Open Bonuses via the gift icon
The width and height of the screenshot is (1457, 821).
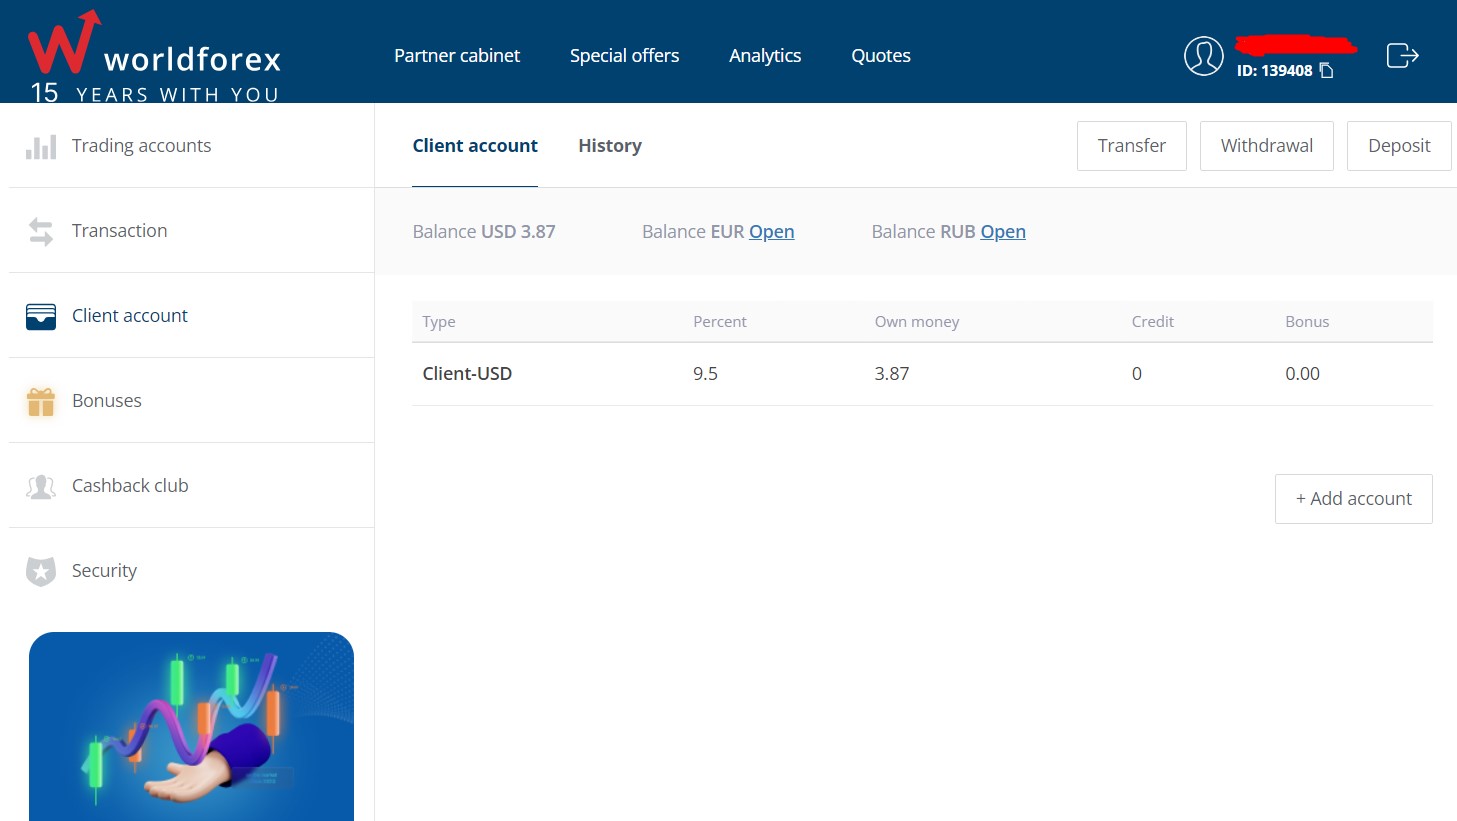click(x=40, y=400)
